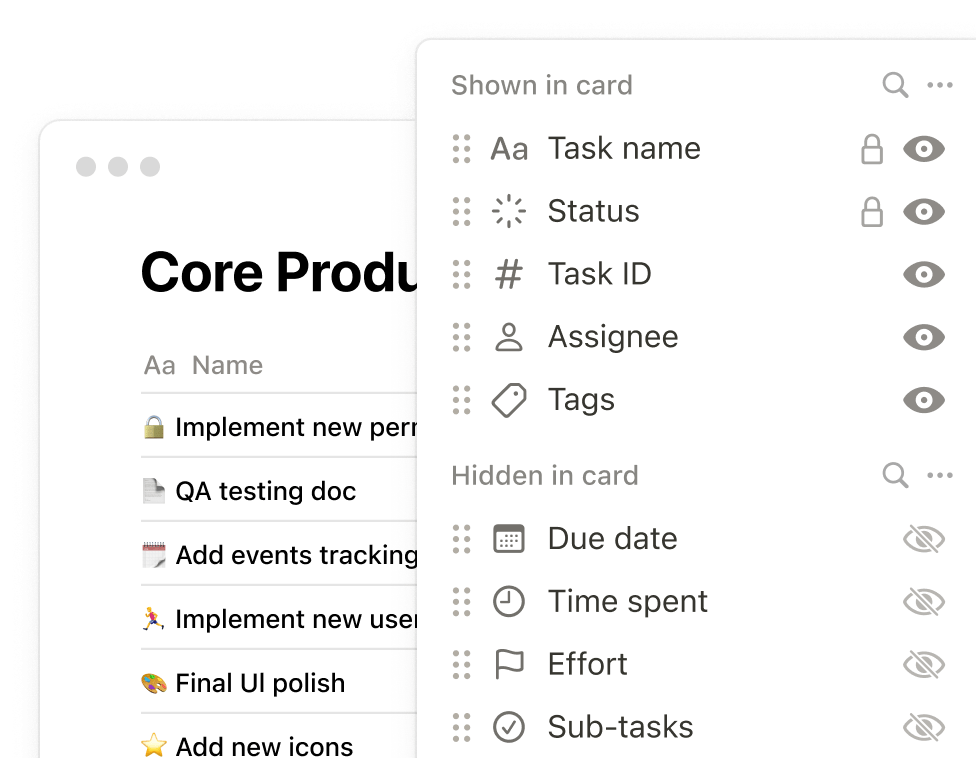The width and height of the screenshot is (976, 758).
Task: Open the more options menu for Shown in card
Action: pos(940,85)
